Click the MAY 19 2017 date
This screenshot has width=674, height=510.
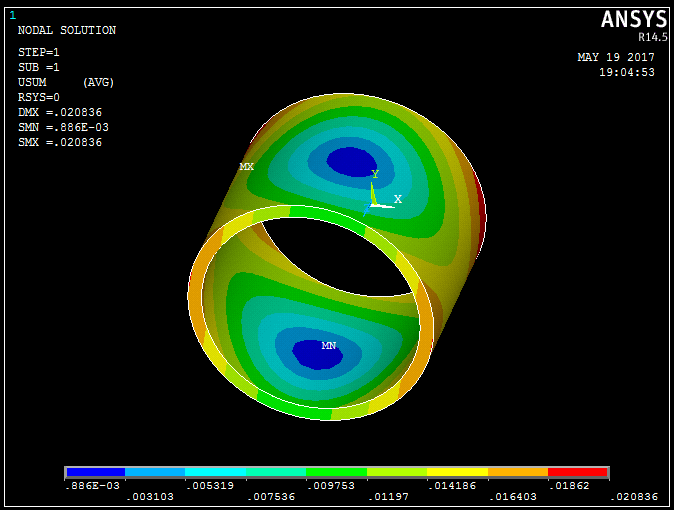pyautogui.click(x=616, y=57)
